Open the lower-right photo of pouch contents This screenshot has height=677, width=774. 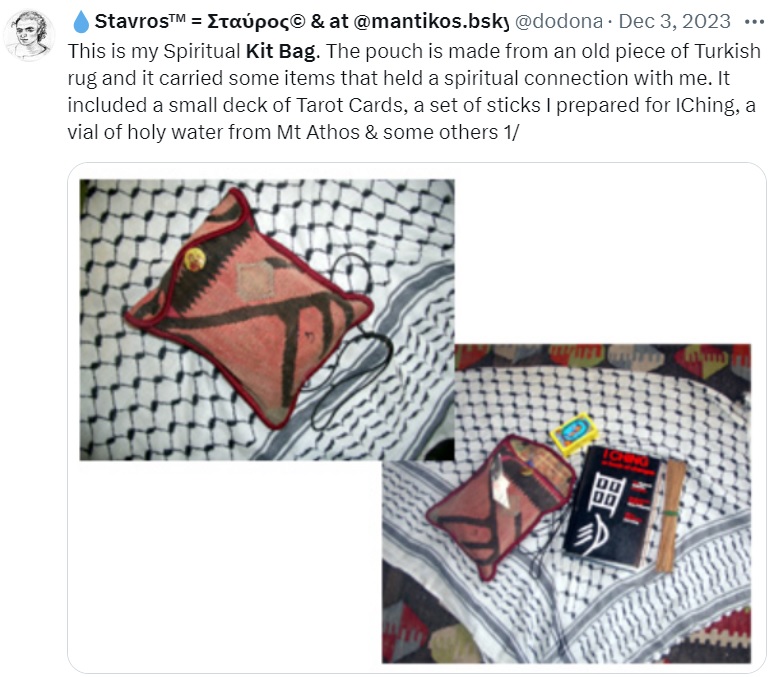(x=566, y=503)
